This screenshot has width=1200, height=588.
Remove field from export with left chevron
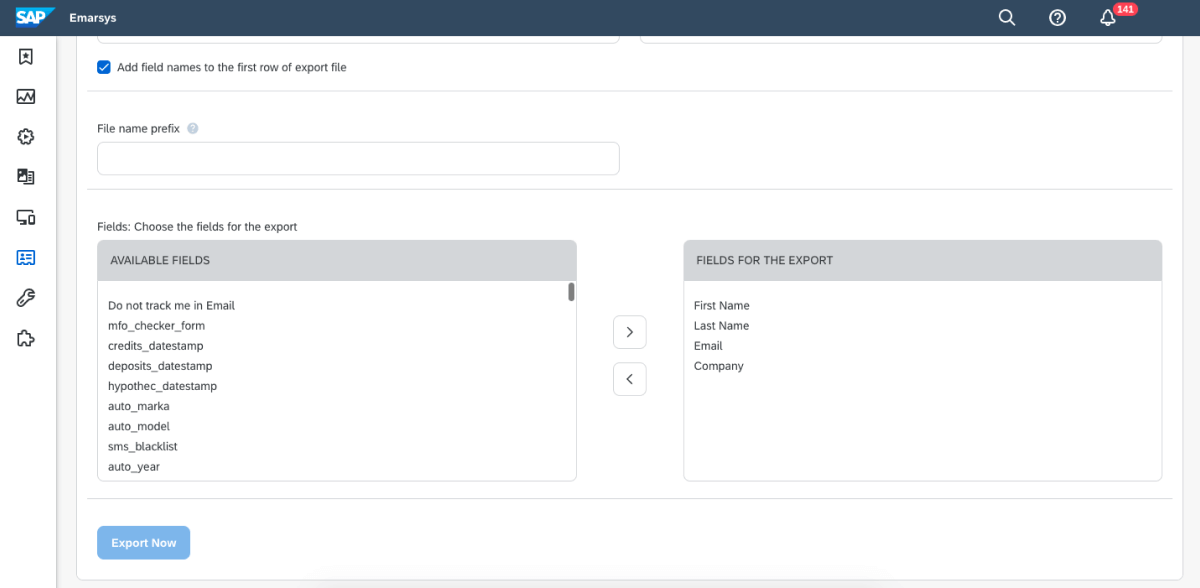pyautogui.click(x=630, y=379)
